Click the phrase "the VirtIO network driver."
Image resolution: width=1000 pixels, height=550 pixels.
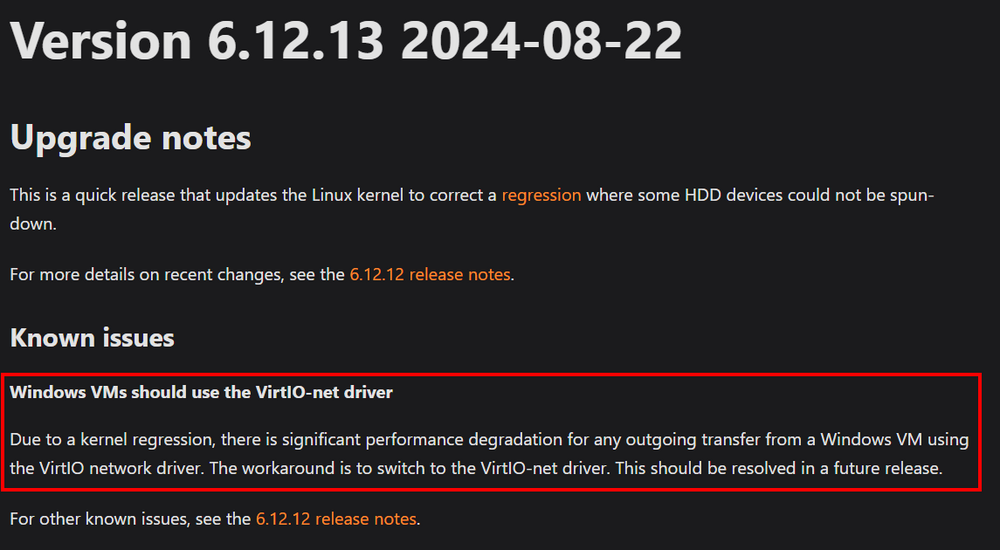pyautogui.click(x=107, y=468)
